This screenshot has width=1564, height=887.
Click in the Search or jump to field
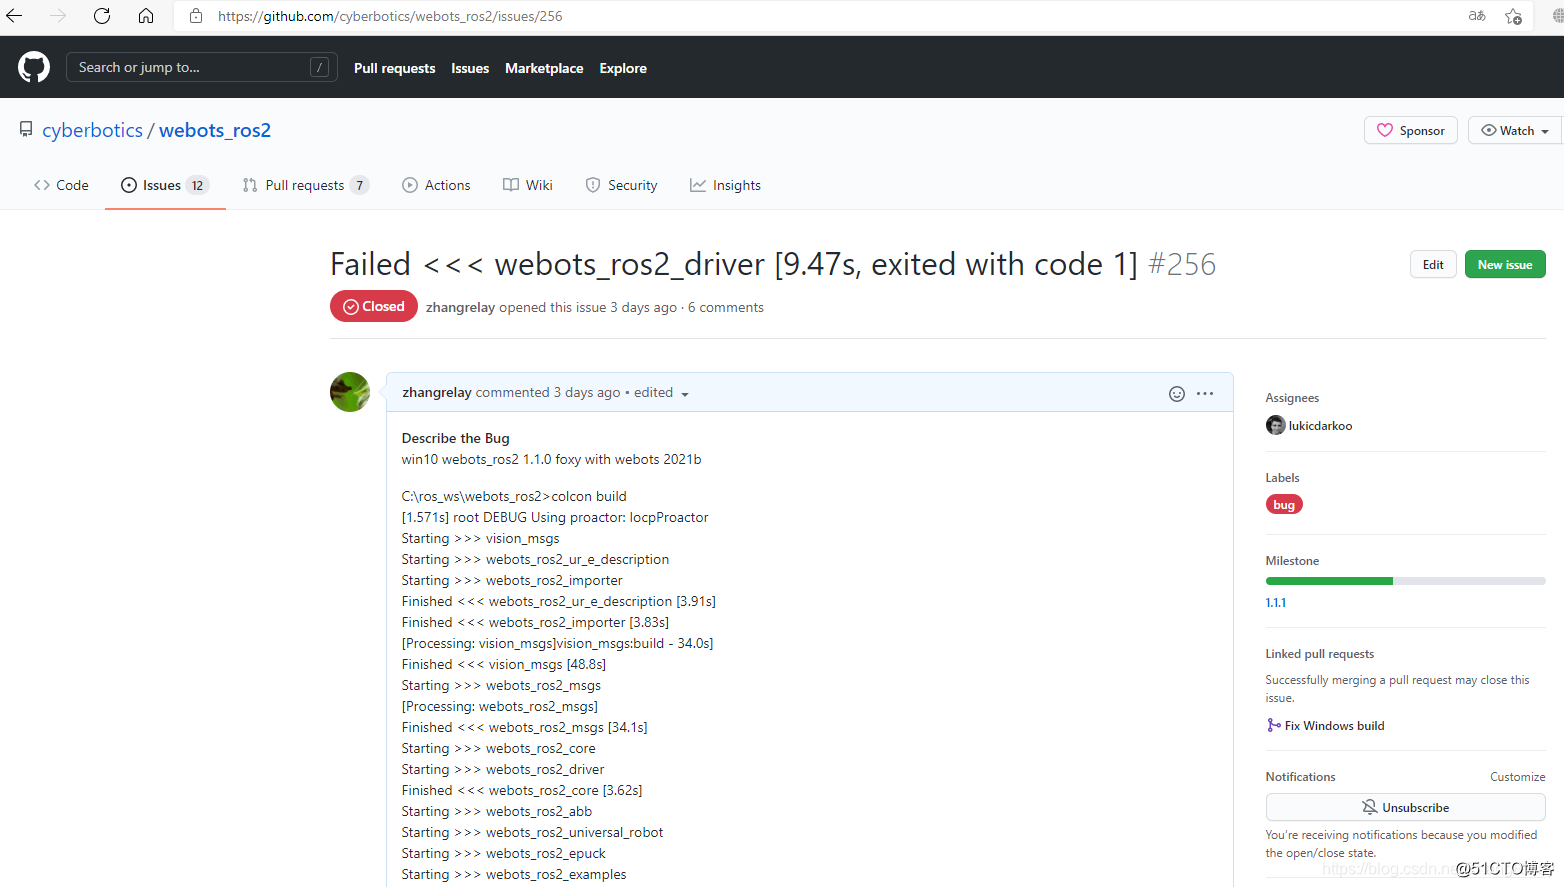202,67
